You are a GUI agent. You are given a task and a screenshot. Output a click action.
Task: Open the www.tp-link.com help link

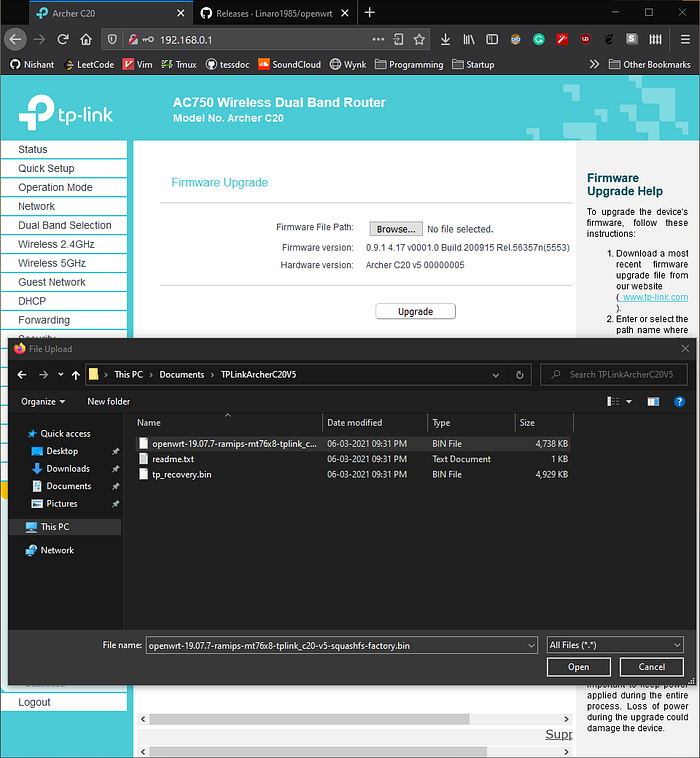tap(655, 297)
